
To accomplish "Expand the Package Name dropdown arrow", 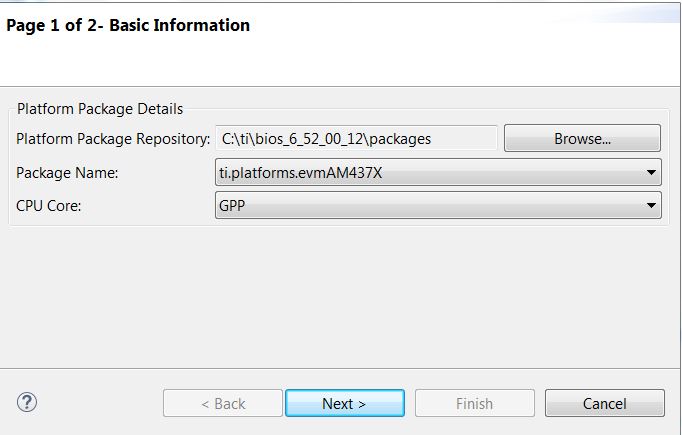I will [652, 173].
